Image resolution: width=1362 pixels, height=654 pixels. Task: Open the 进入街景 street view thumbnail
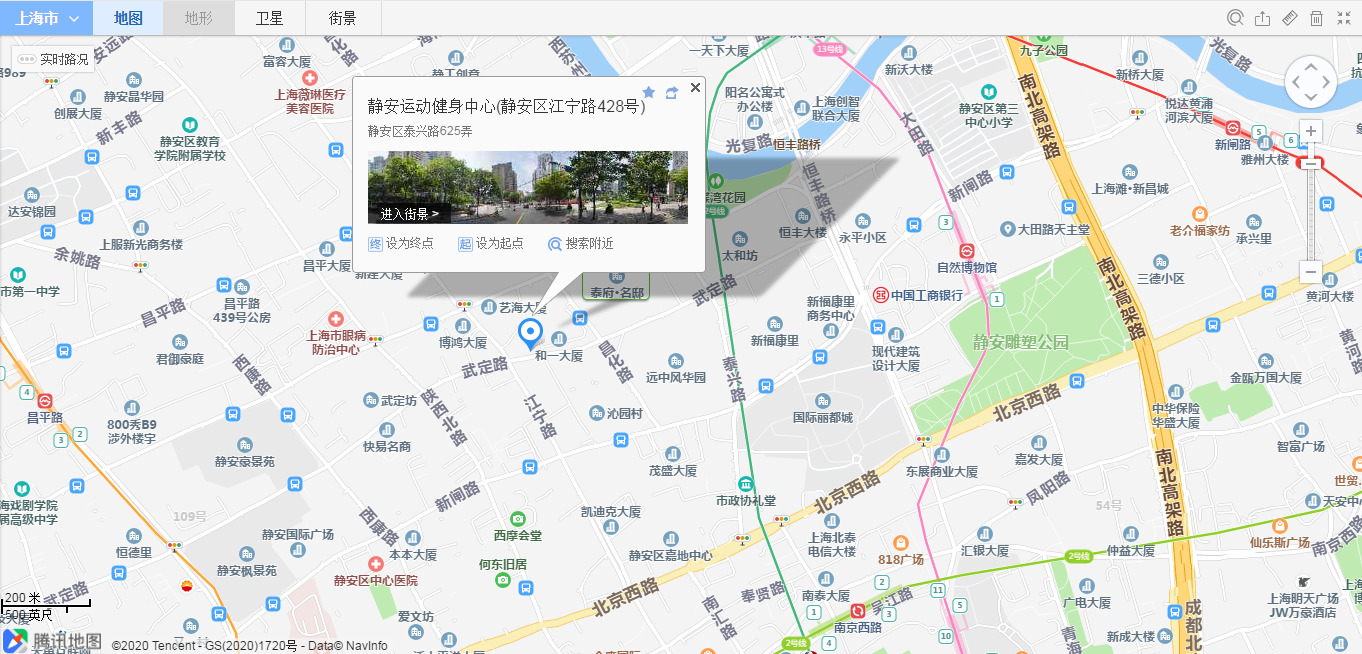click(528, 187)
